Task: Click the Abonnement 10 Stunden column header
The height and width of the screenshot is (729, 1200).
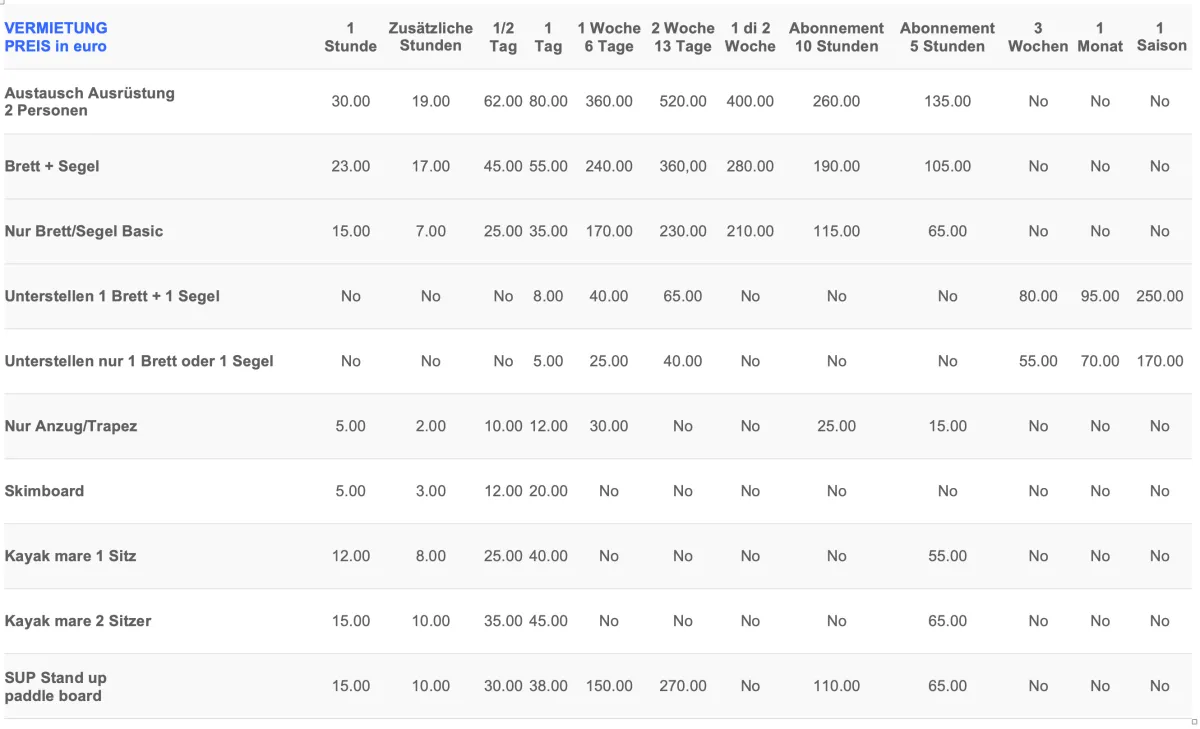Action: pos(837,37)
